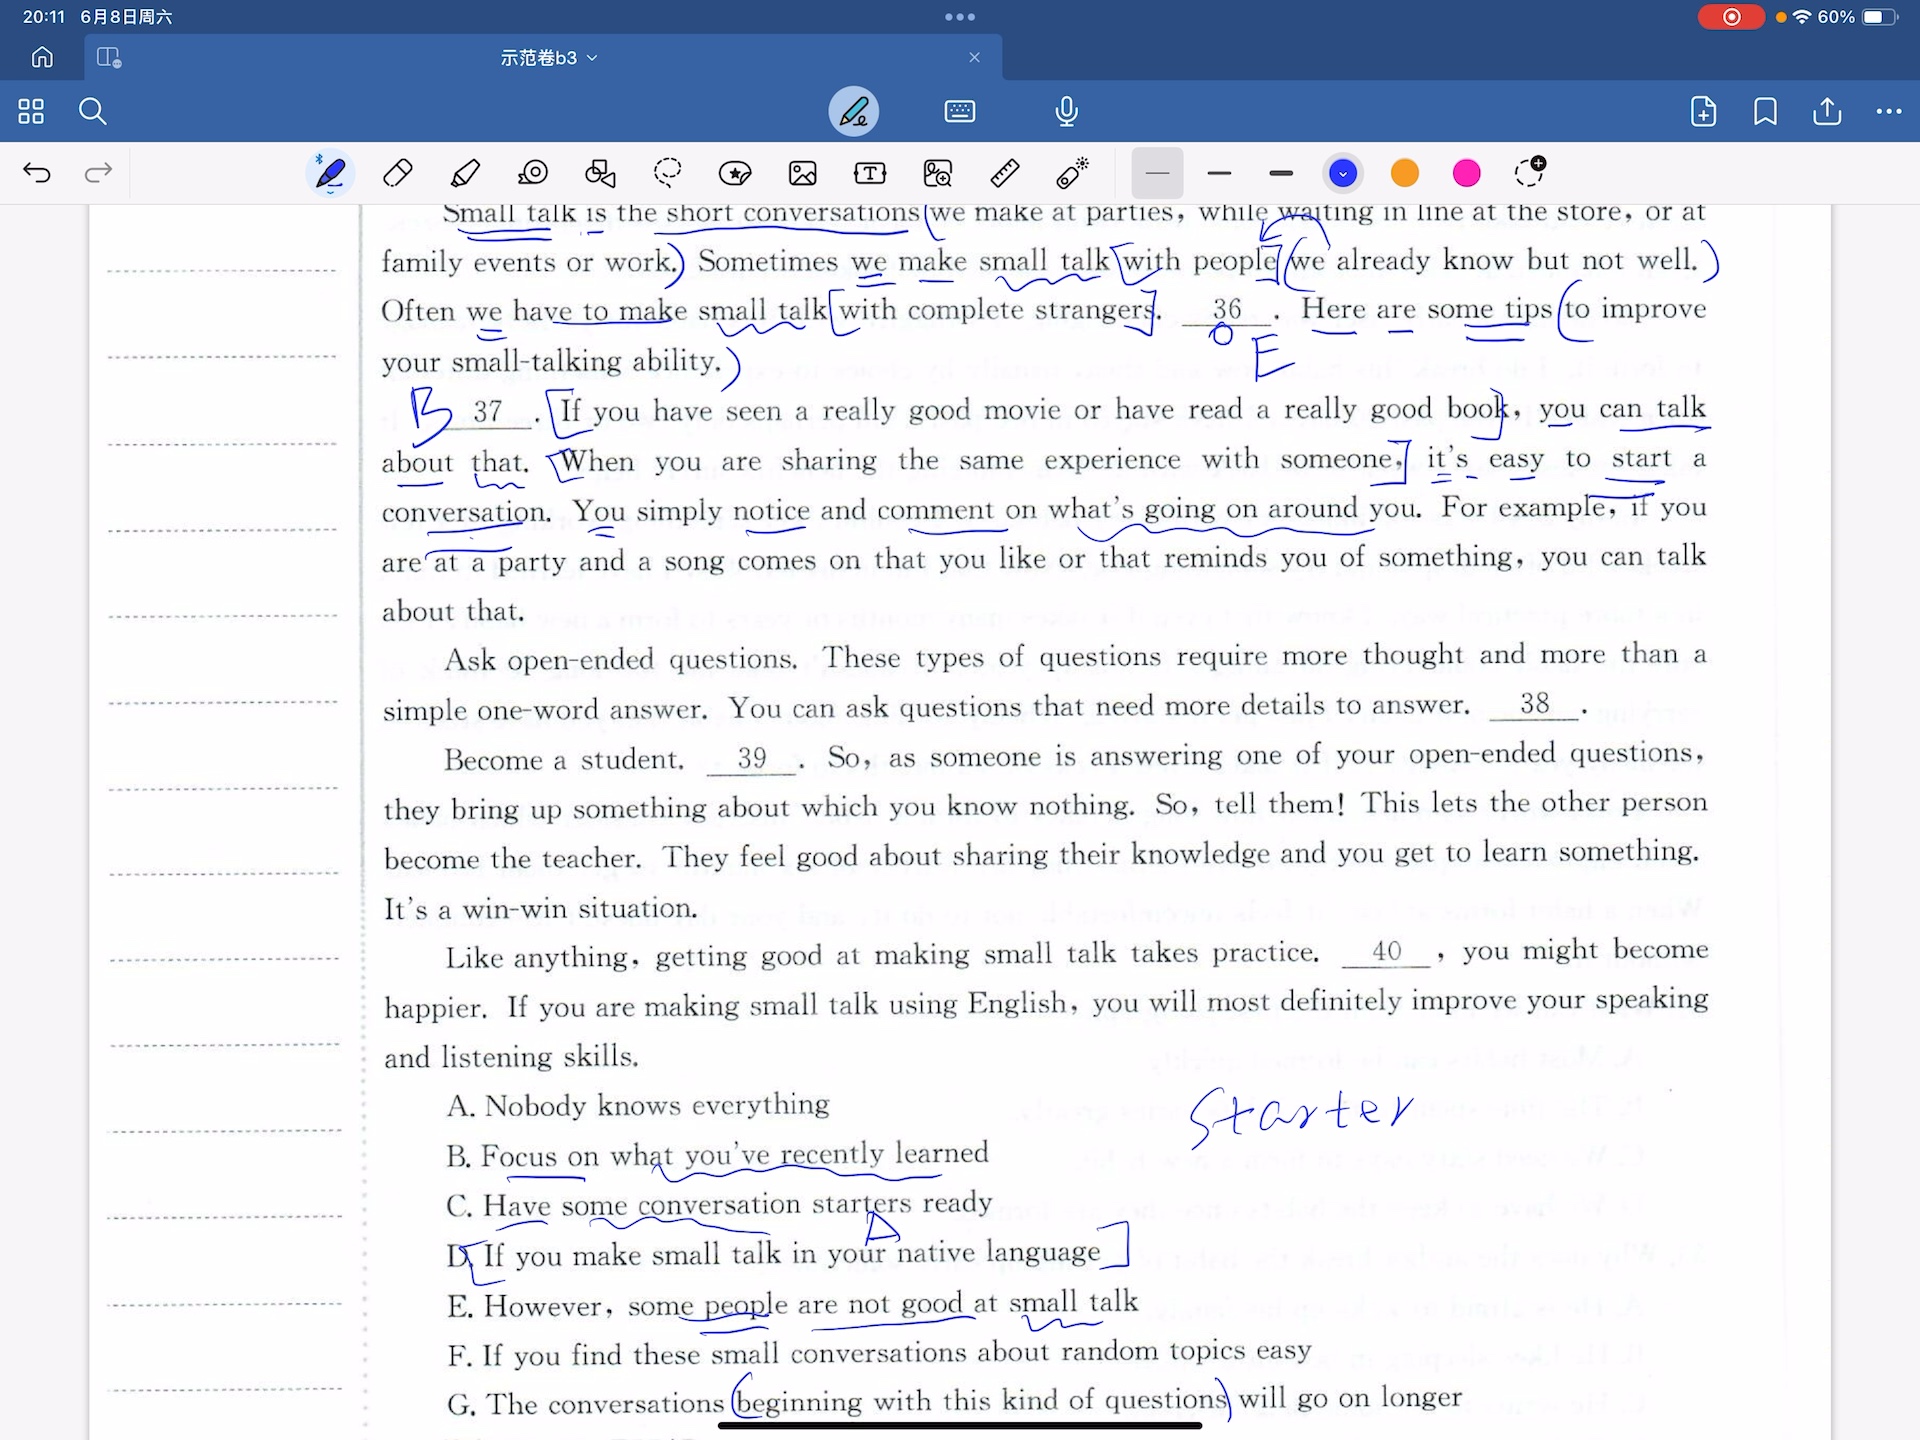Redo the last undone stroke
This screenshot has height=1440, width=1920.
[x=98, y=173]
